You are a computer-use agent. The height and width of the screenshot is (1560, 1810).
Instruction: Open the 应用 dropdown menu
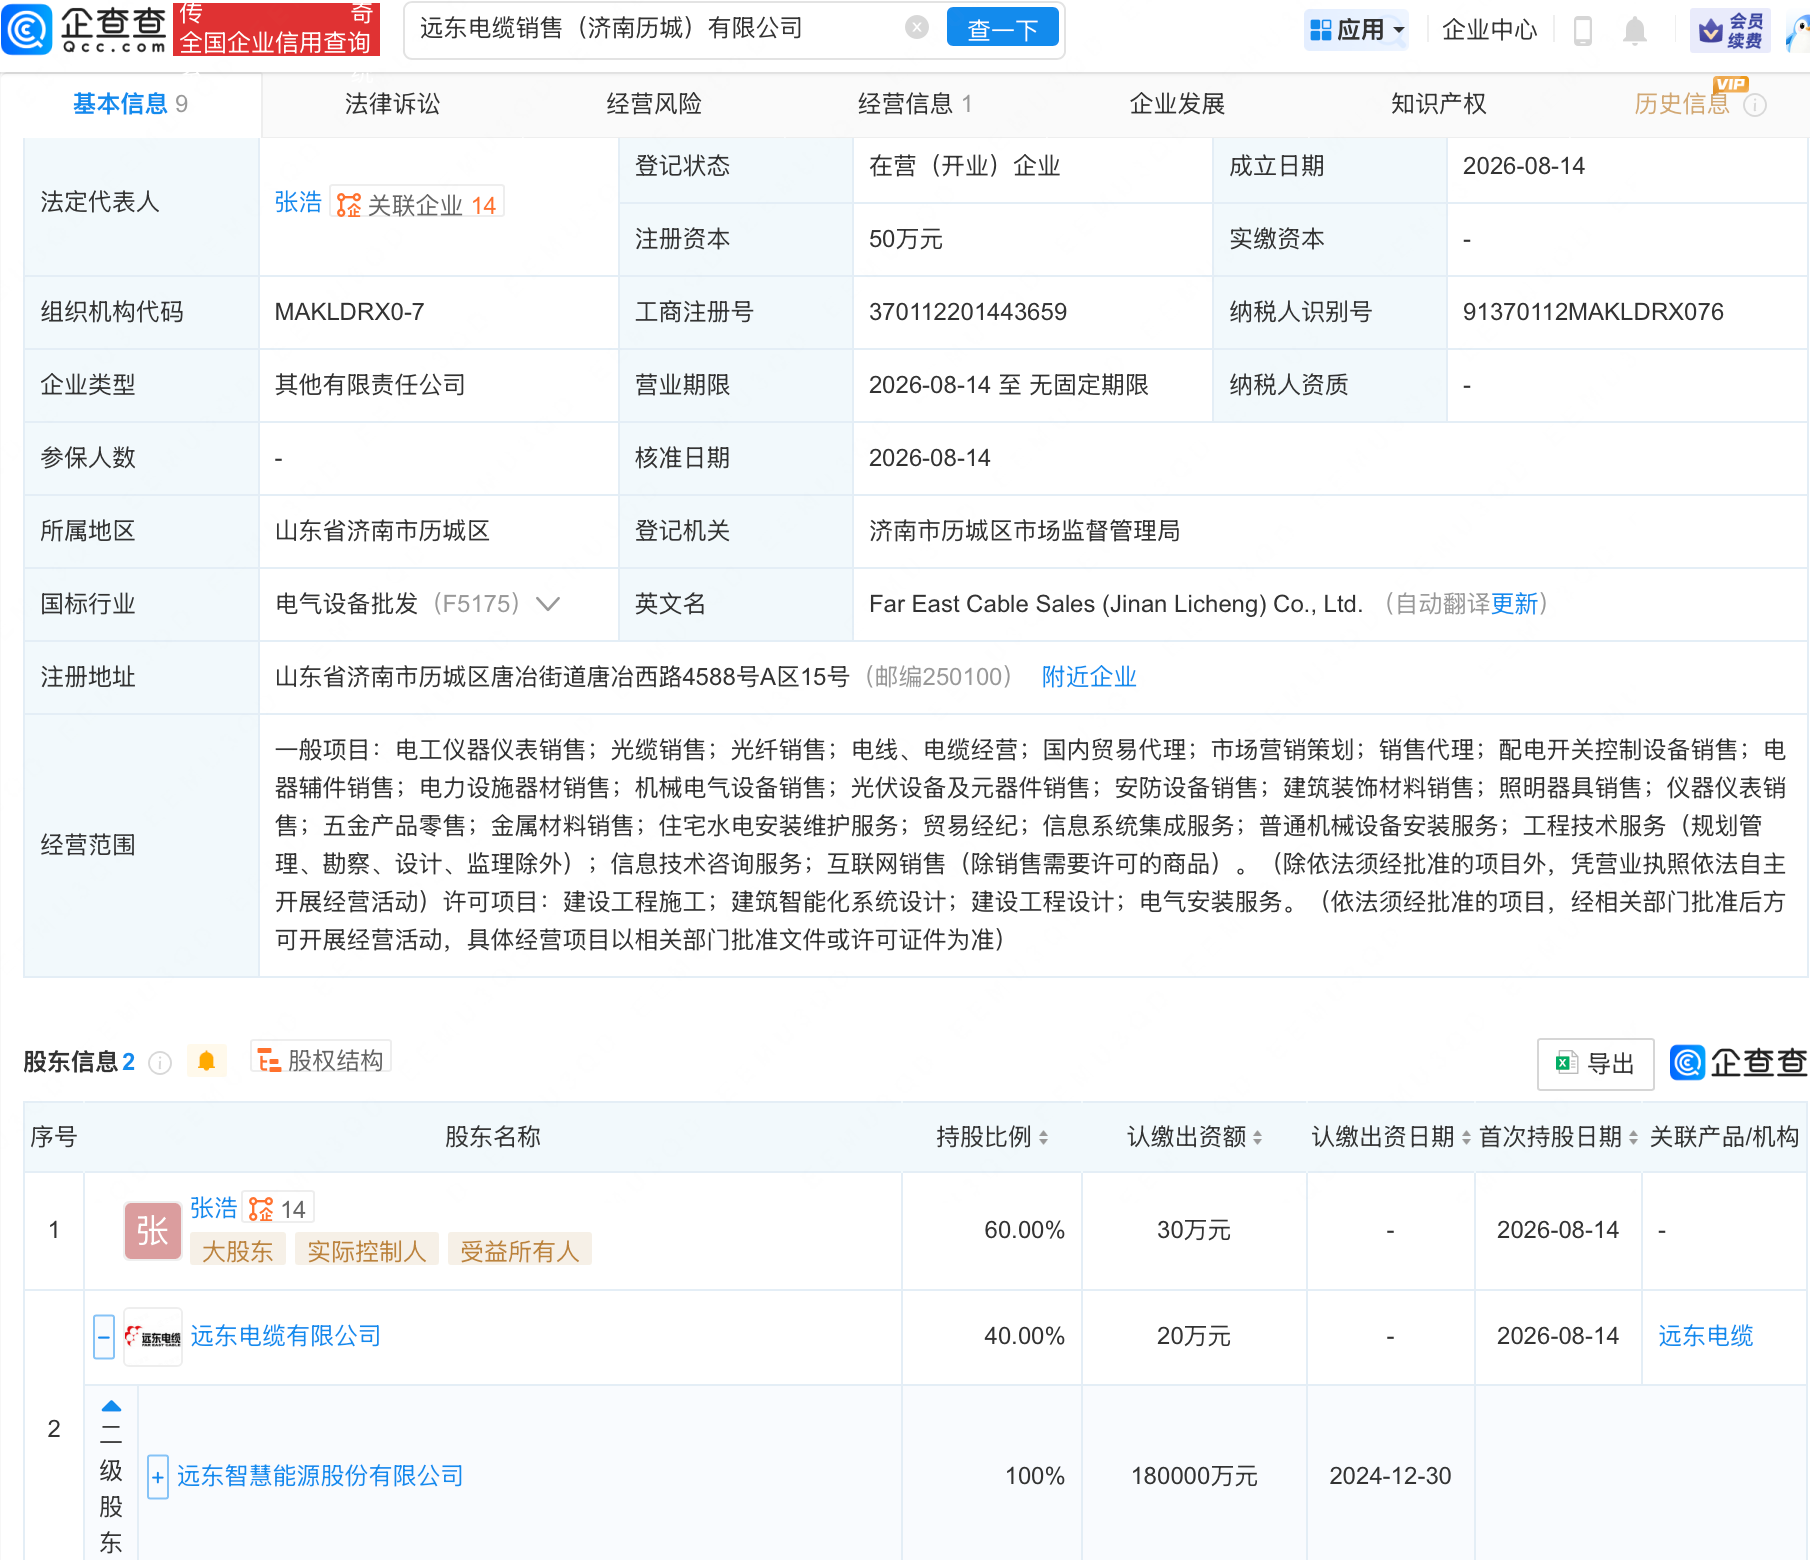click(1357, 30)
